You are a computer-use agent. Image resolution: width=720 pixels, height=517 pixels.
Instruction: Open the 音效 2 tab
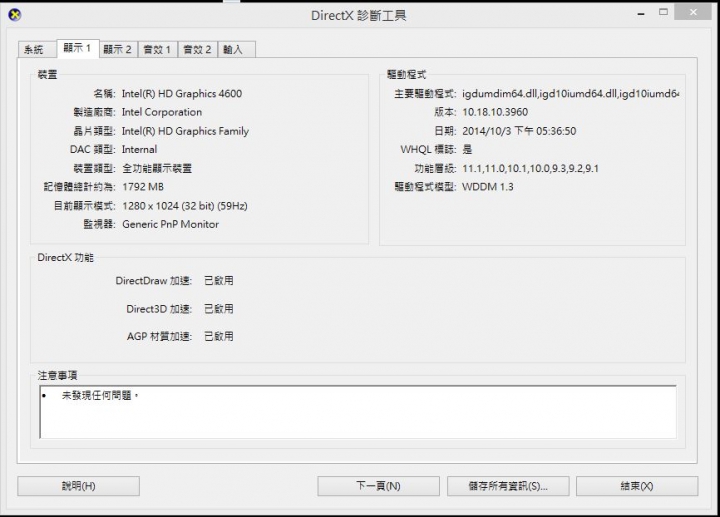point(197,50)
